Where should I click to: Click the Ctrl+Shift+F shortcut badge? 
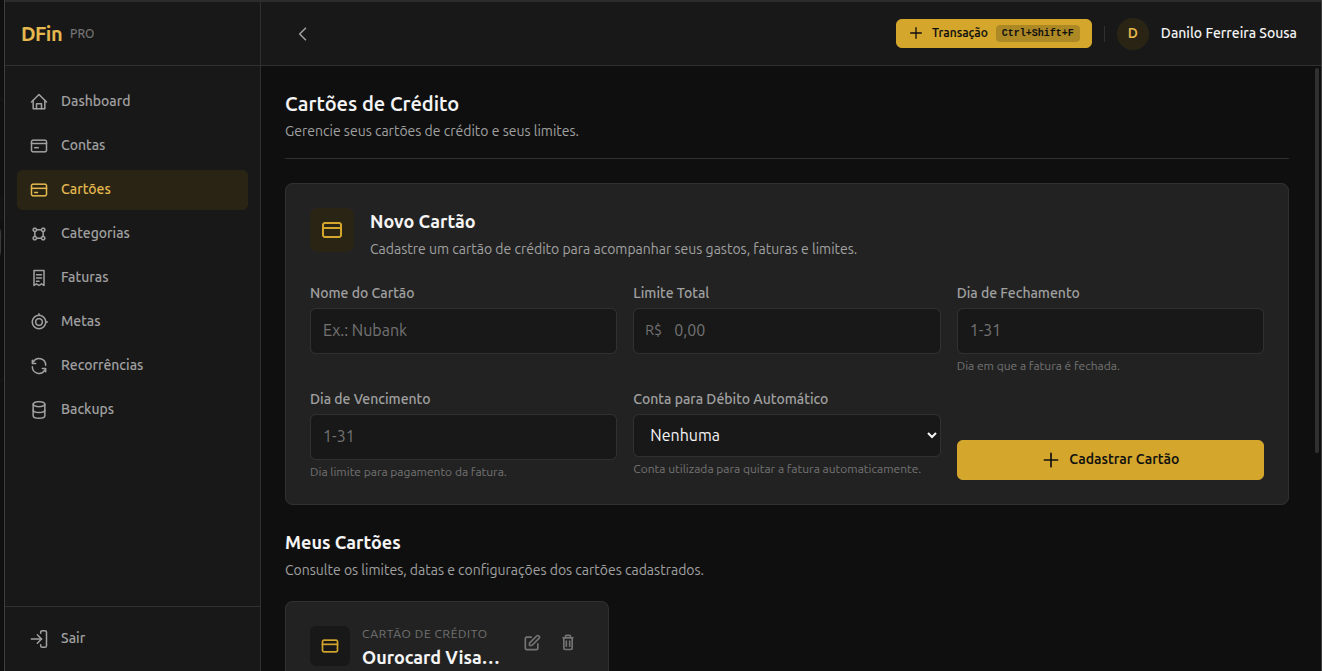point(1037,33)
